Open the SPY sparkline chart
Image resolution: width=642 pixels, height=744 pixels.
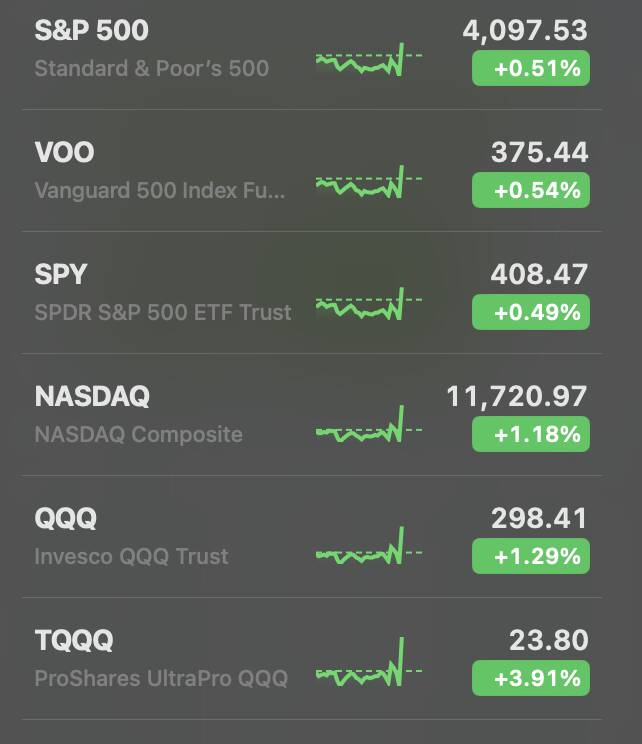[369, 304]
